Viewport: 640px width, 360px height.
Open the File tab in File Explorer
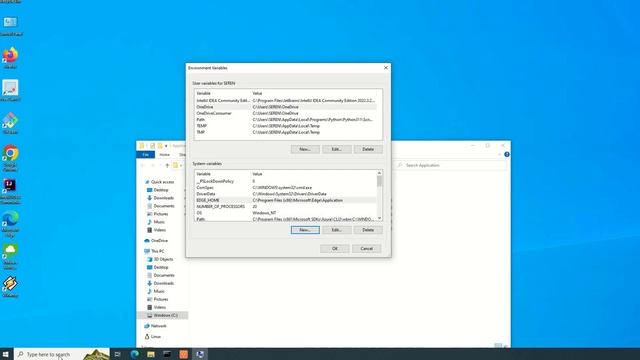pyautogui.click(x=146, y=155)
